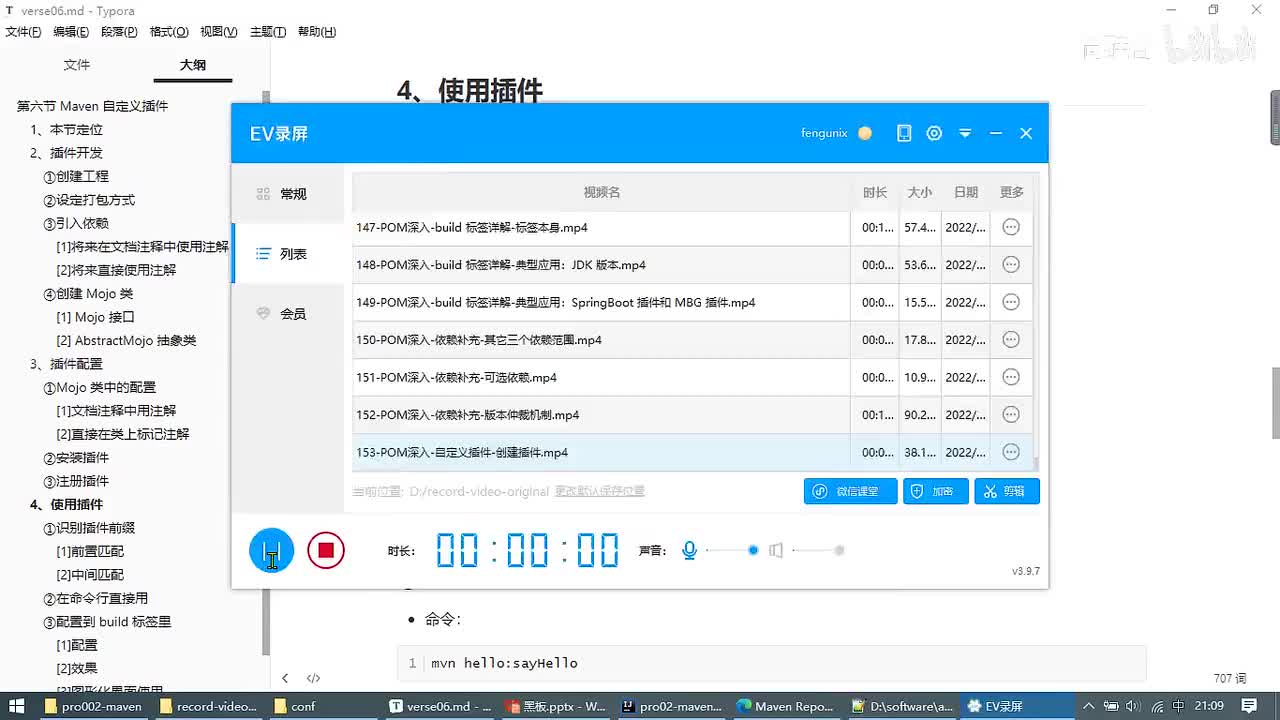1280x720 pixels.
Task: Open the 段落(P) menu in Typora
Action: [119, 32]
